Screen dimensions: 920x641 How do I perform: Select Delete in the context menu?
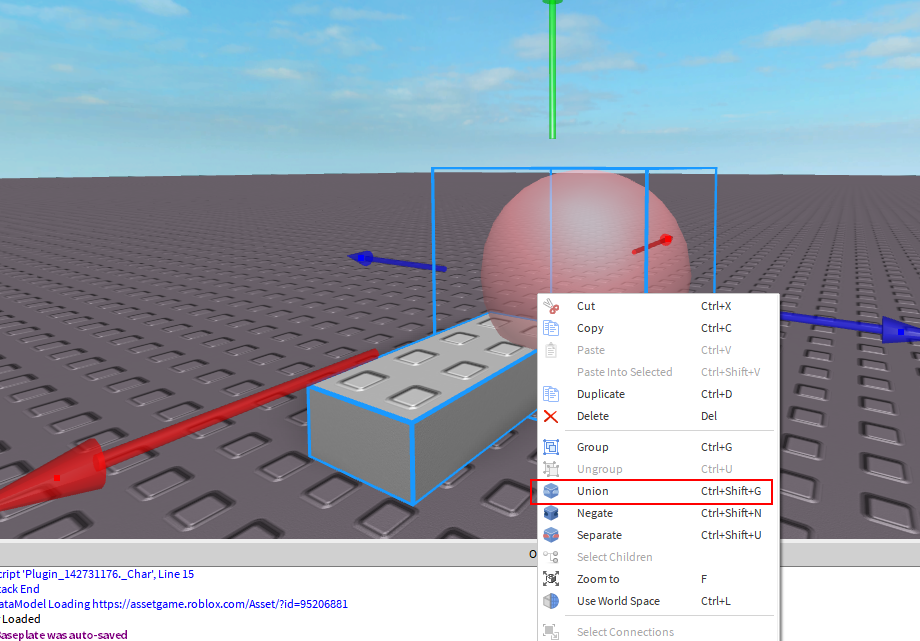tap(658, 416)
